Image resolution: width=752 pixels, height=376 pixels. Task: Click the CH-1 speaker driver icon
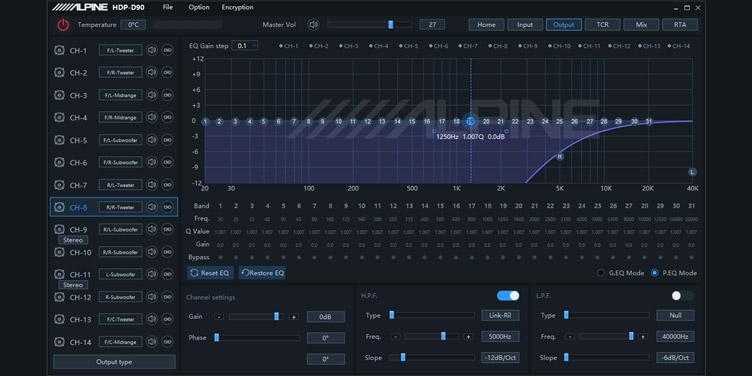tap(59, 50)
